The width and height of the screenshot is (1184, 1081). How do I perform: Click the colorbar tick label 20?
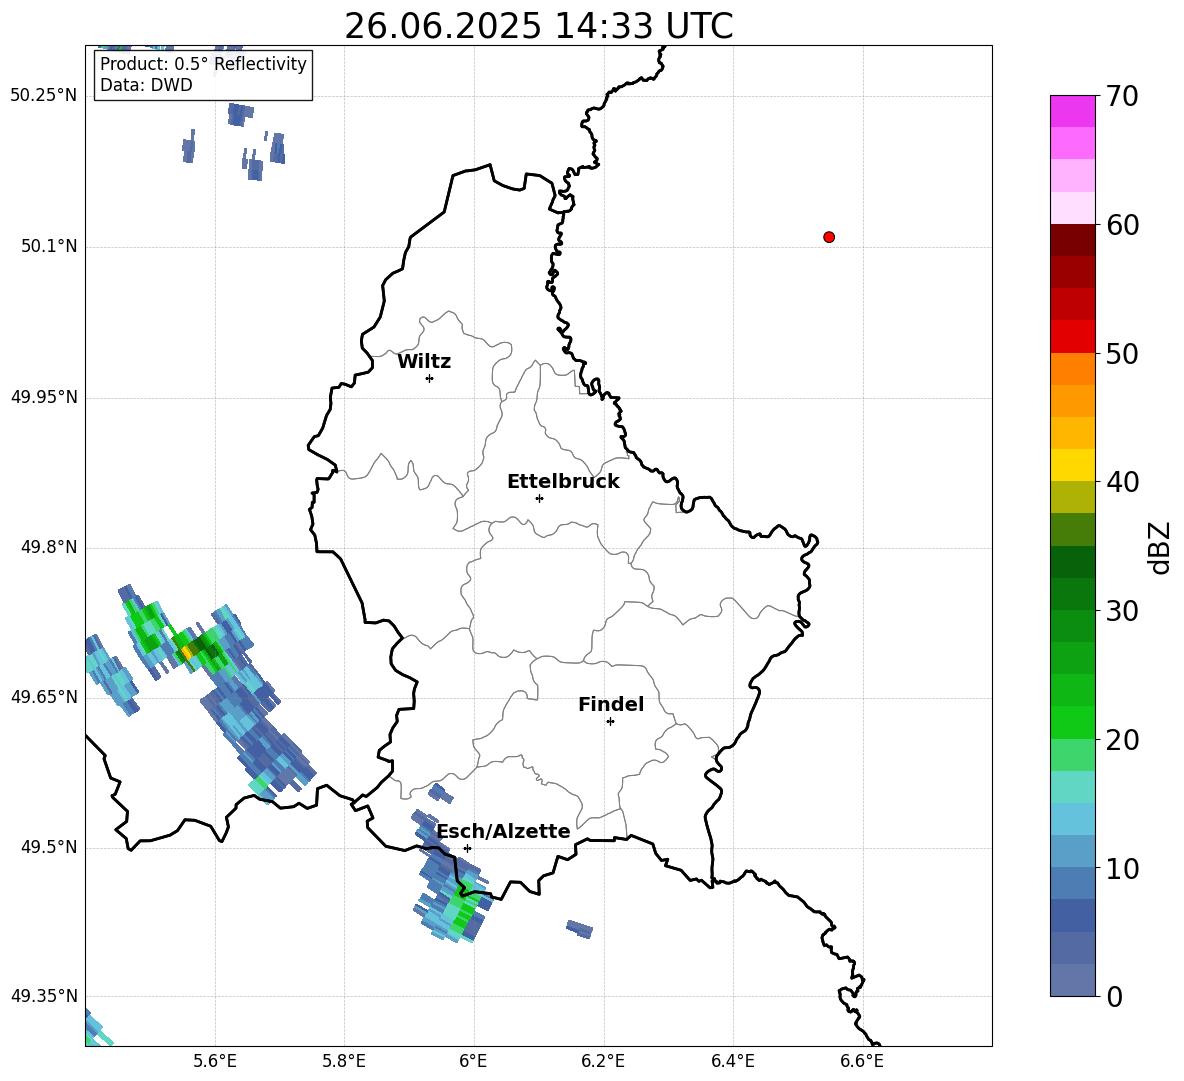[1122, 739]
